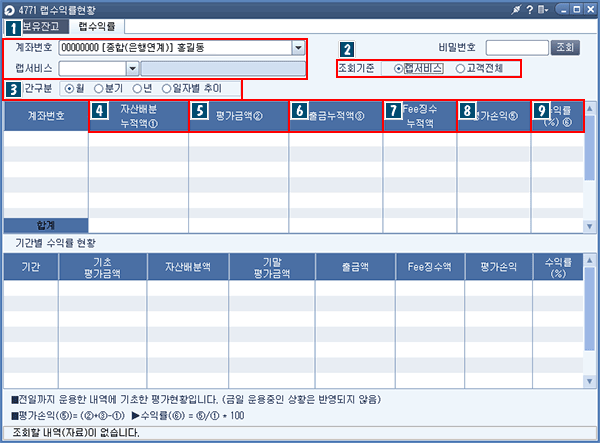Click the Fee징수 누적액 column header
Screen dimensions: 600x443
click(x=420, y=116)
